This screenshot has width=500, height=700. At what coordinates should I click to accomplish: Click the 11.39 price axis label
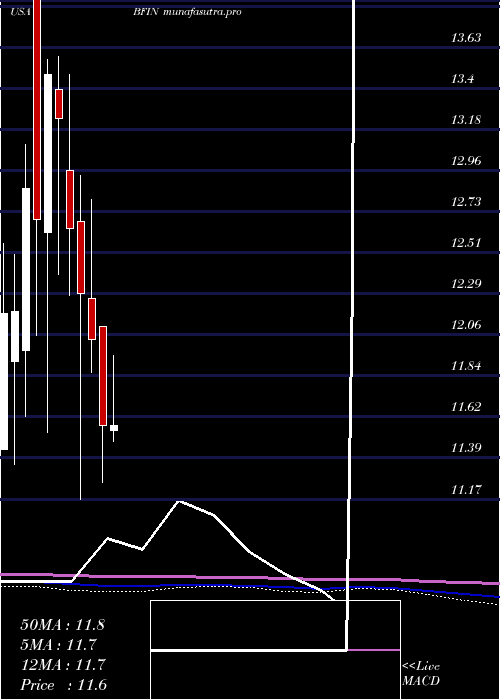pyautogui.click(x=466, y=448)
